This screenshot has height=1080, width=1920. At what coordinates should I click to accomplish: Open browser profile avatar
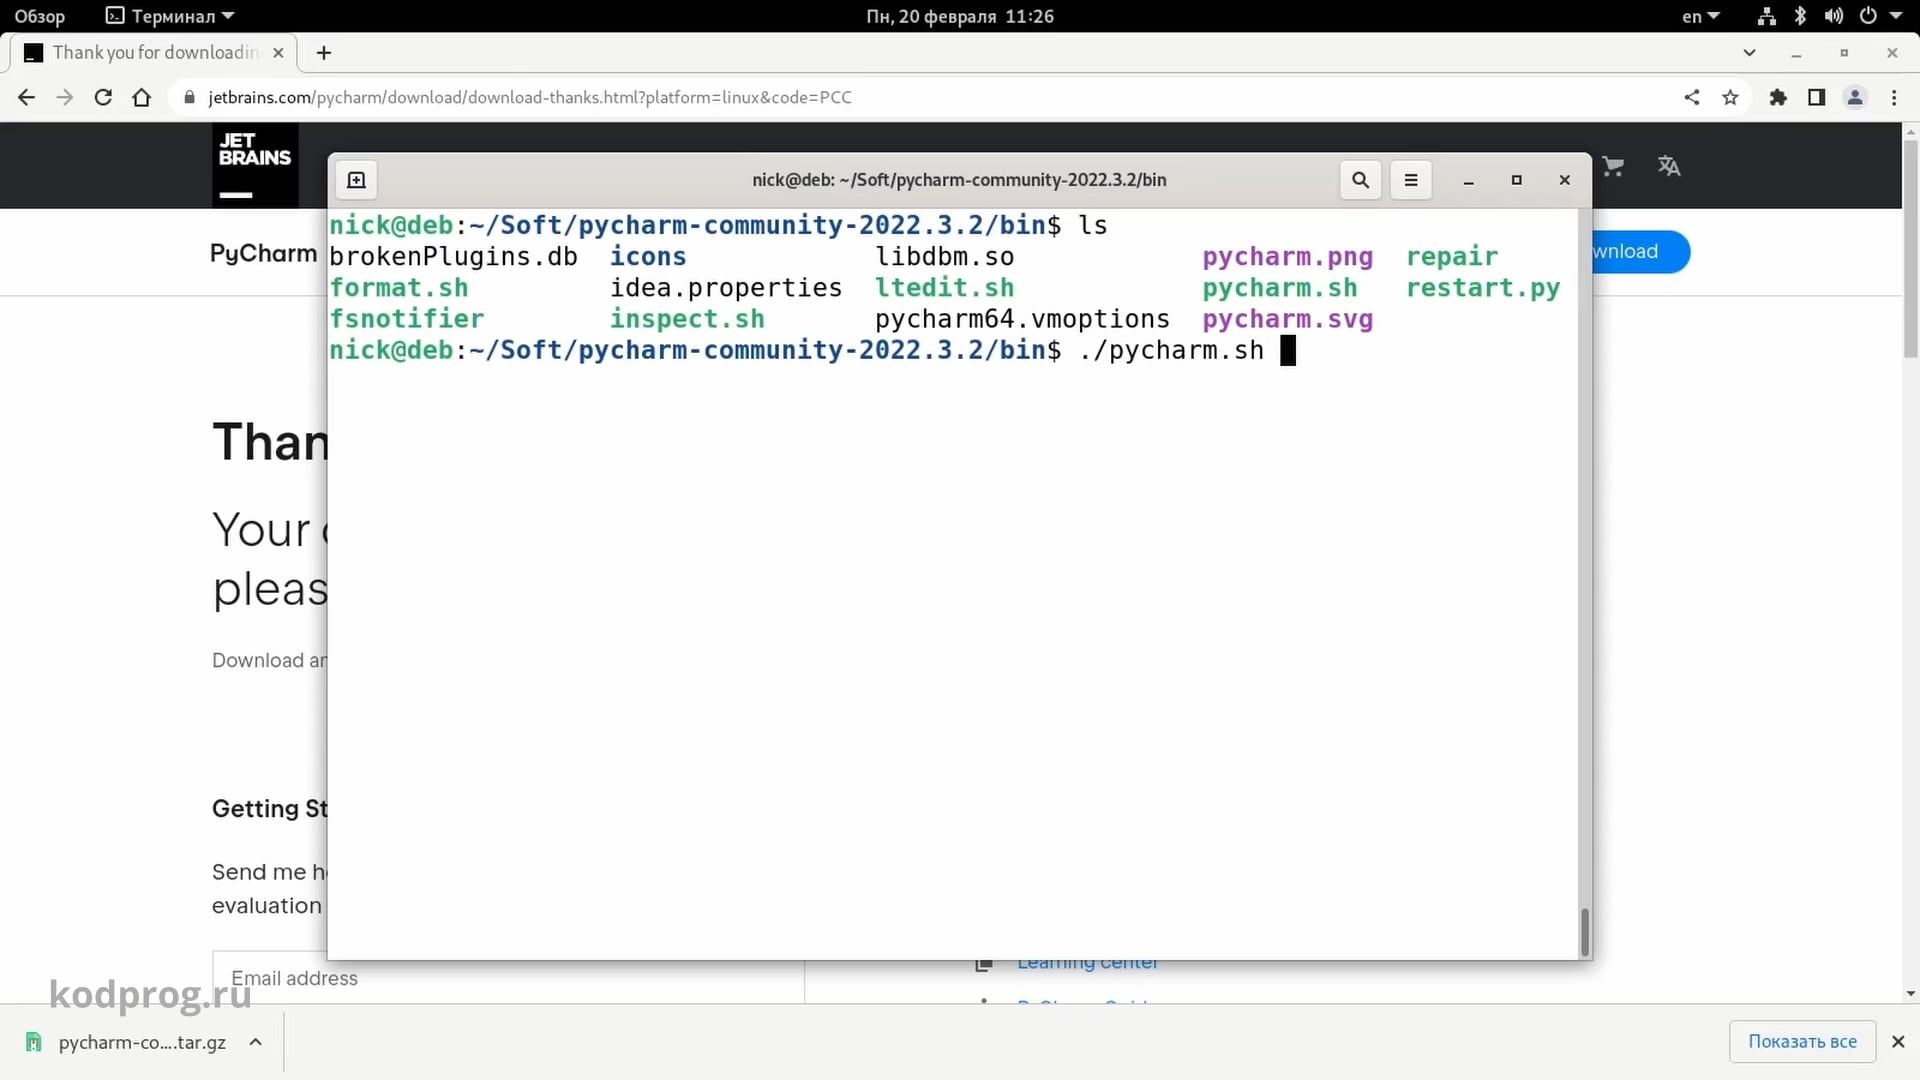(x=1855, y=97)
